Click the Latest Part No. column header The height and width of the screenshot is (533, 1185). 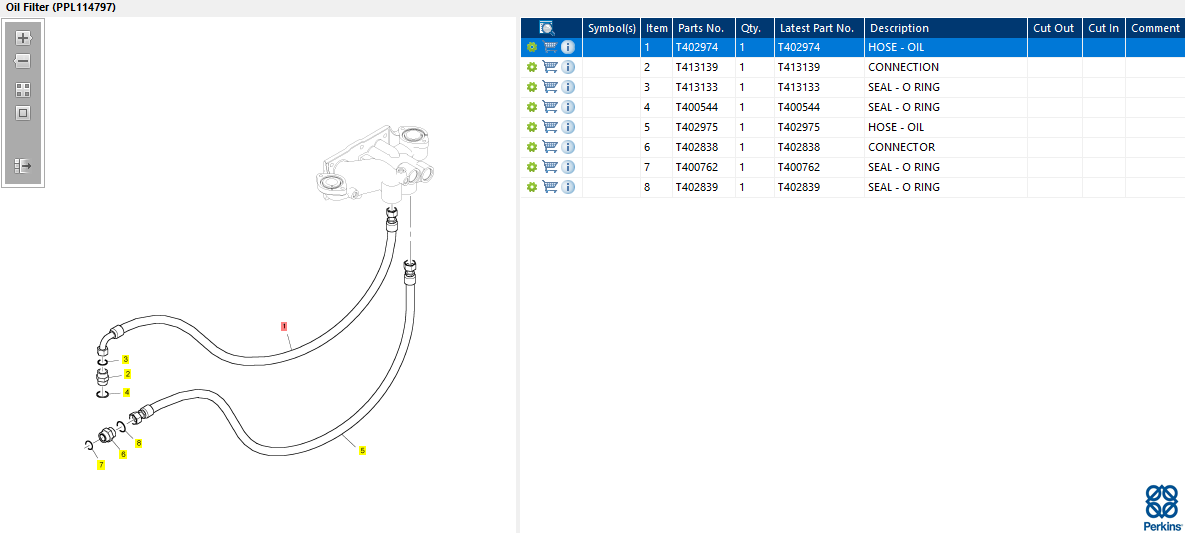817,29
